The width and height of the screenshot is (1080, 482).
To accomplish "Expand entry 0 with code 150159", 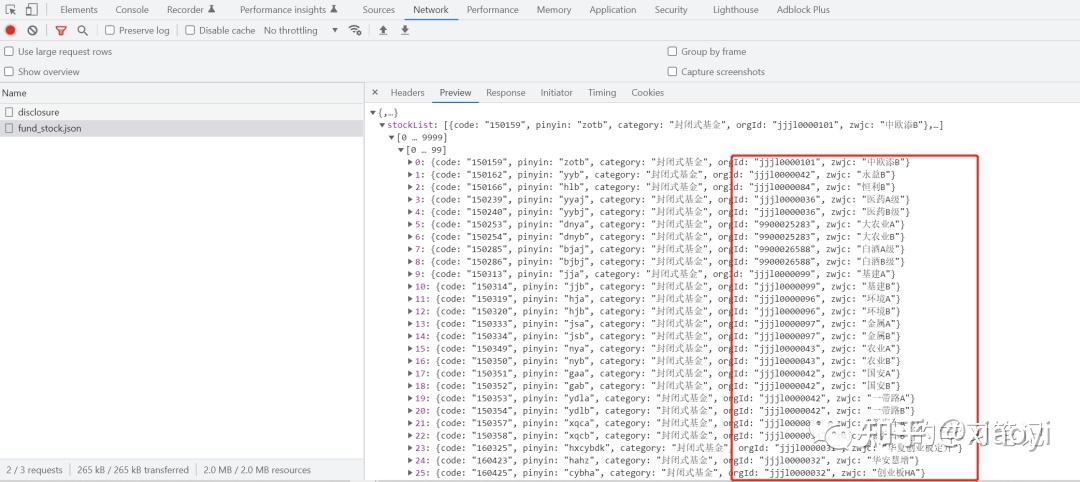I will pyautogui.click(x=411, y=163).
